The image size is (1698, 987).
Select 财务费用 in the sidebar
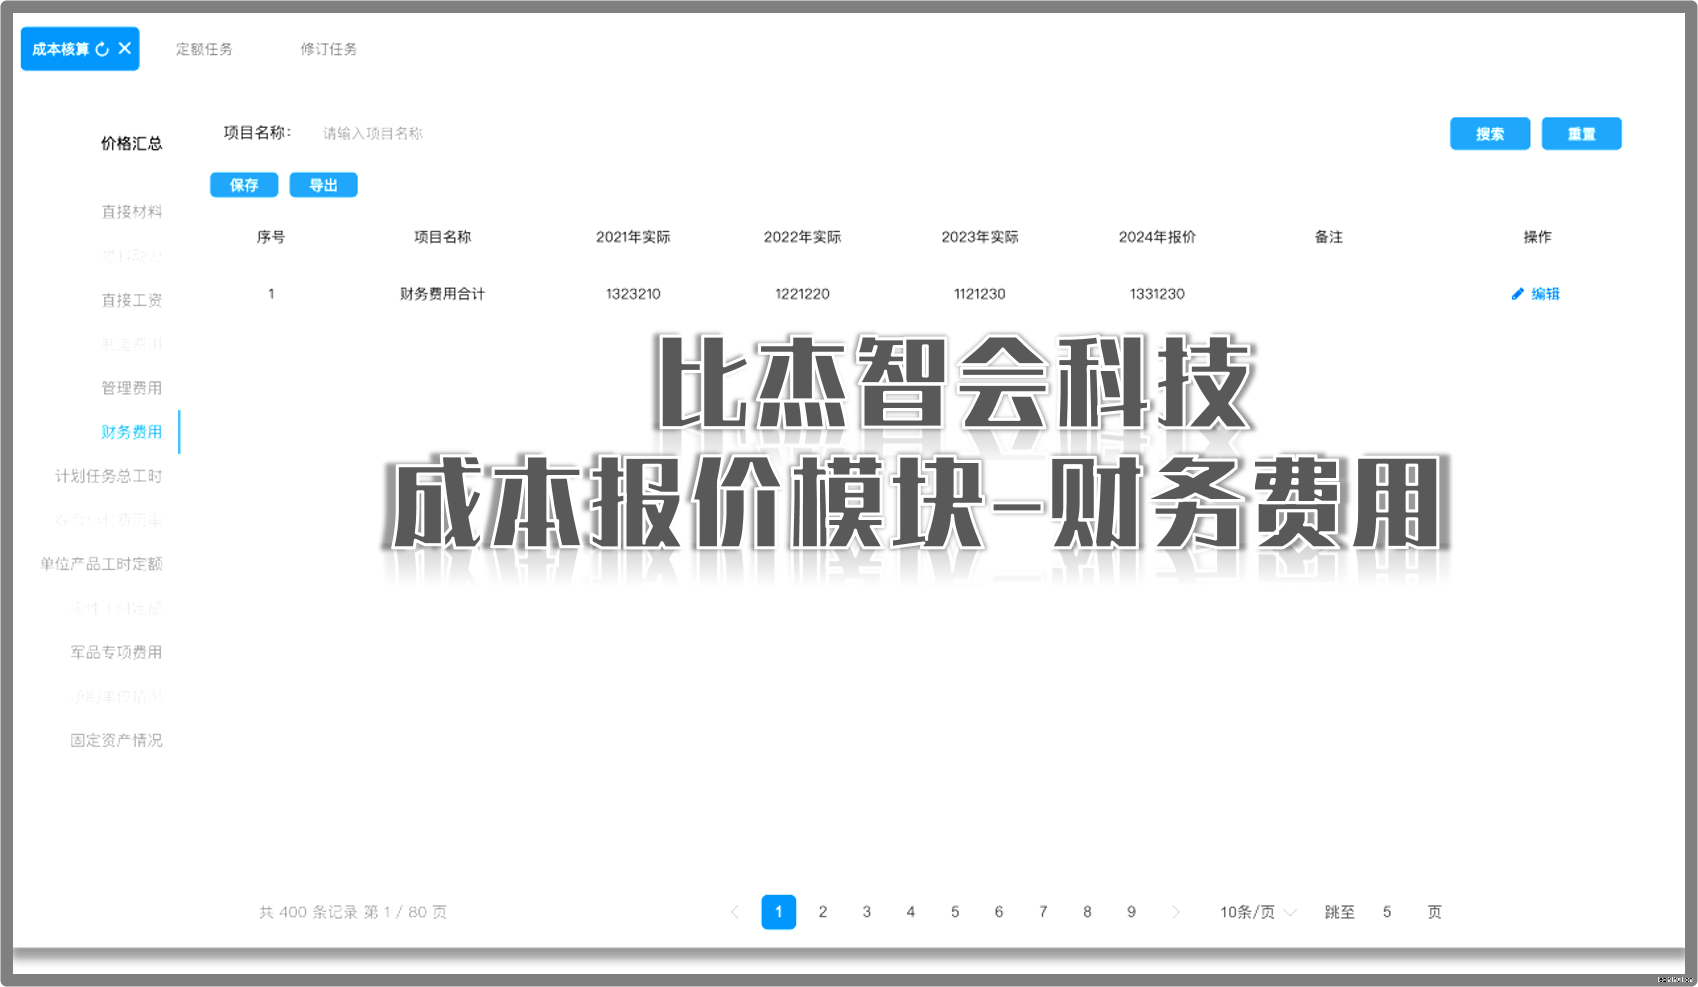[131, 432]
